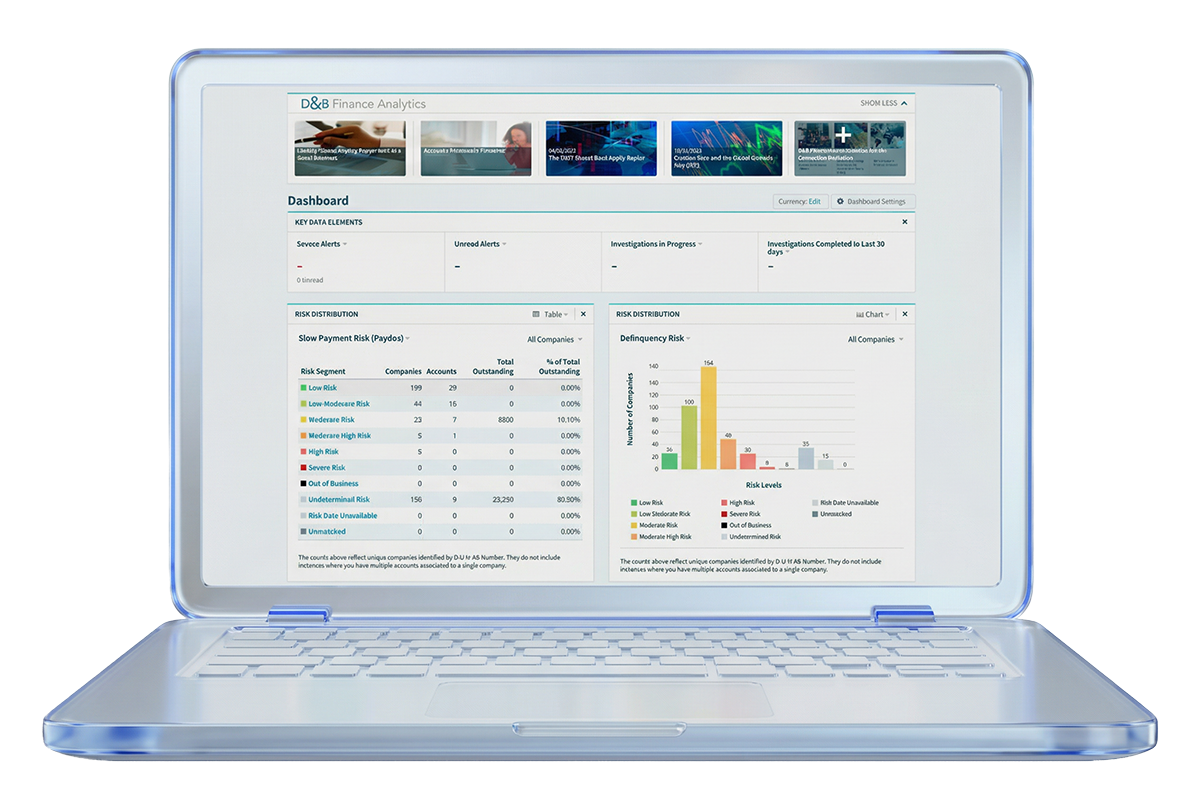Click the bar chart icon beside Chart
This screenshot has height=805, width=1200.
pos(859,314)
